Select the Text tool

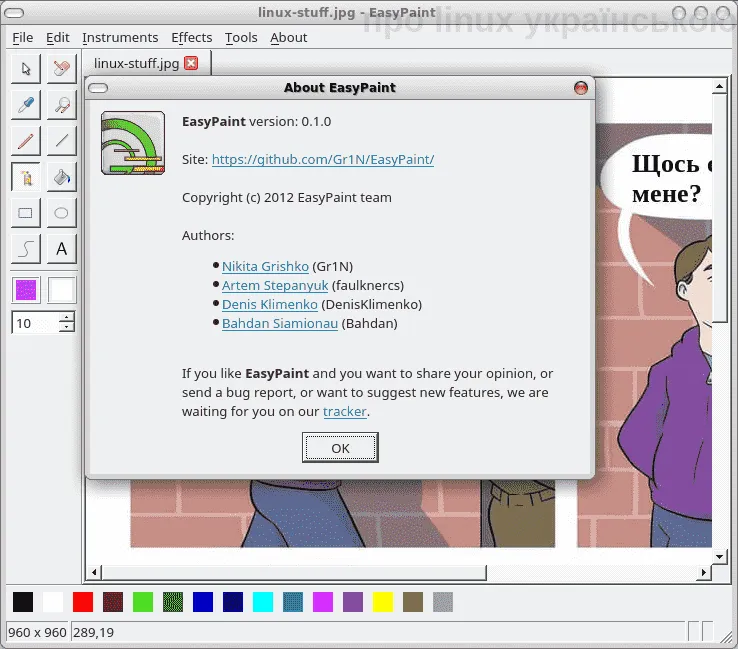(62, 249)
